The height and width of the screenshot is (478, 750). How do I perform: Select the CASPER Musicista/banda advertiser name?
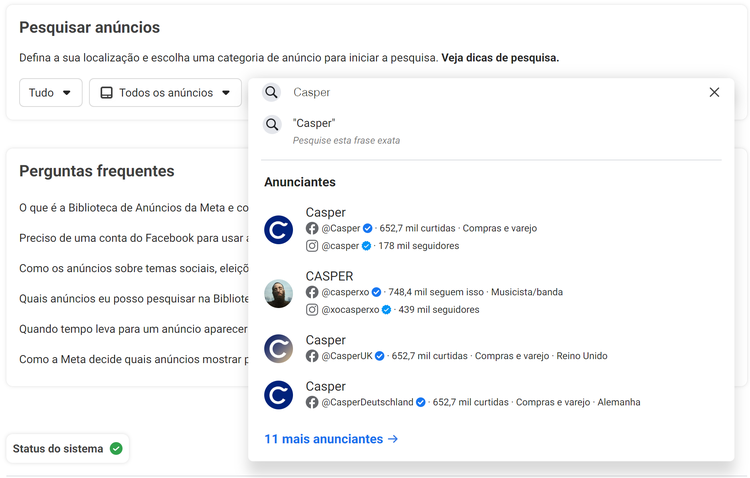click(x=329, y=276)
